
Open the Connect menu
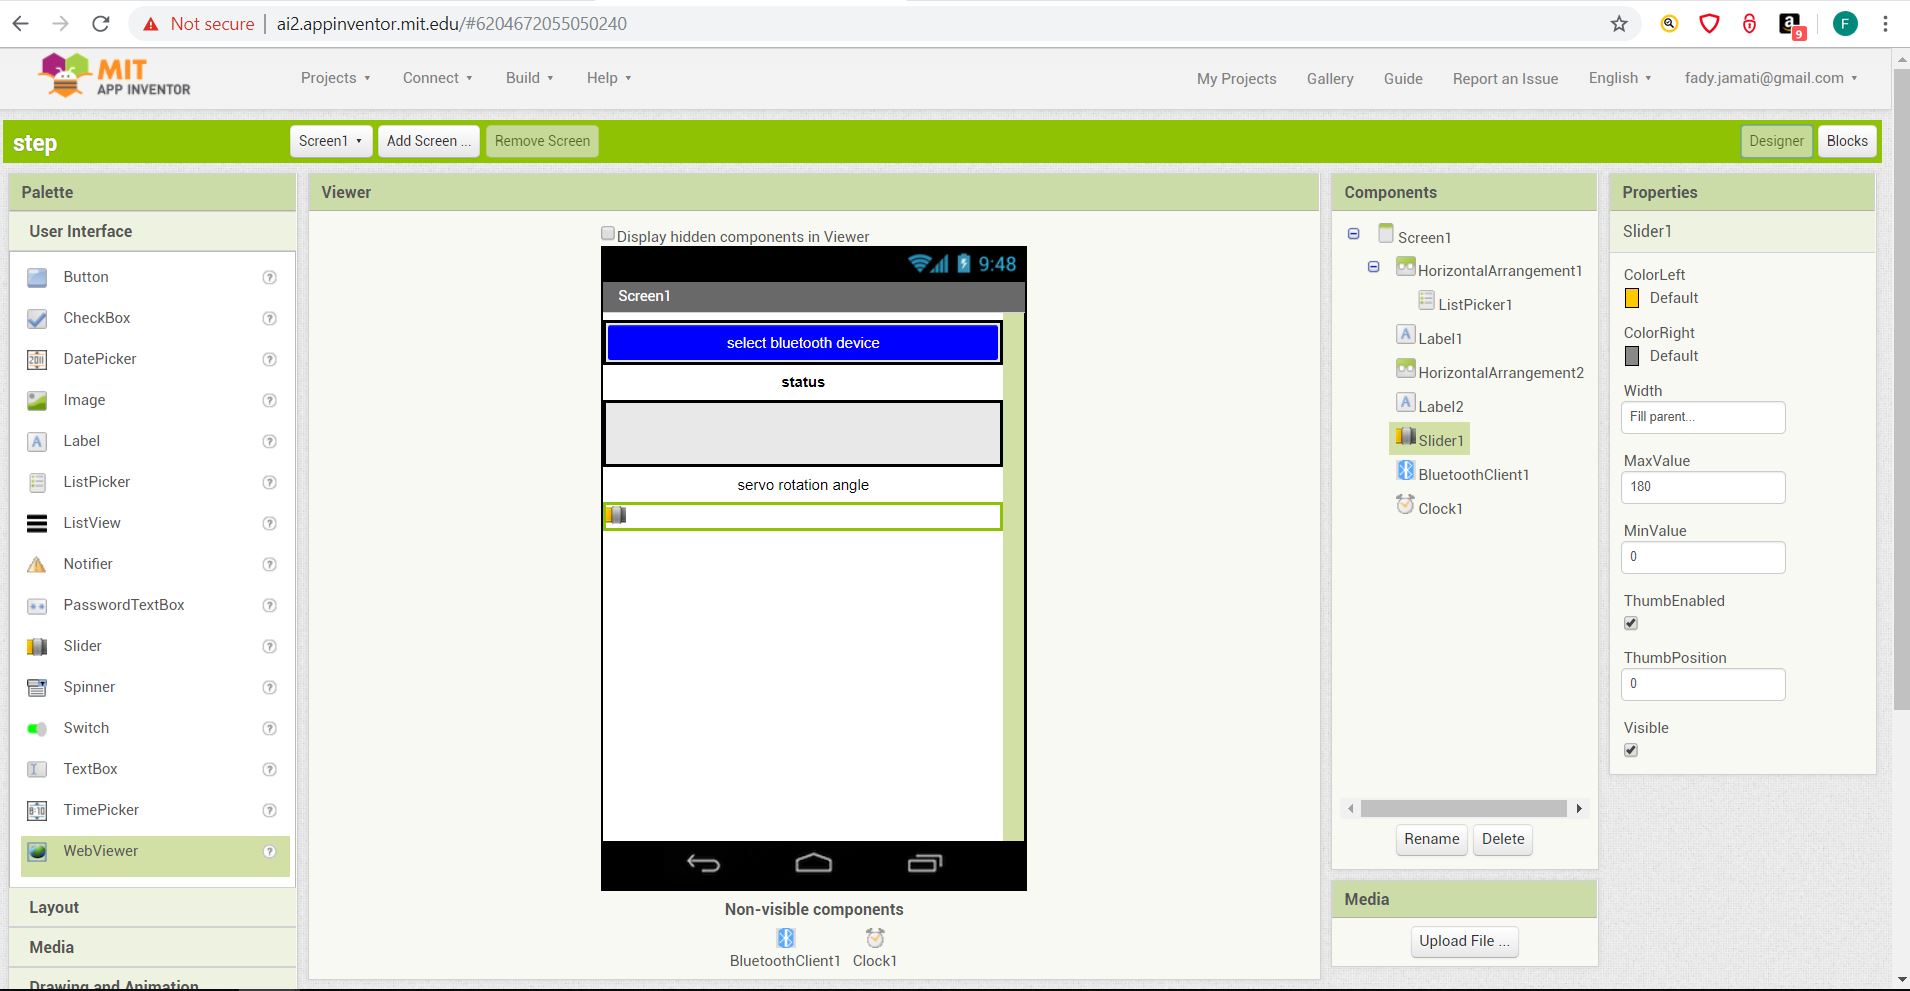pos(438,78)
